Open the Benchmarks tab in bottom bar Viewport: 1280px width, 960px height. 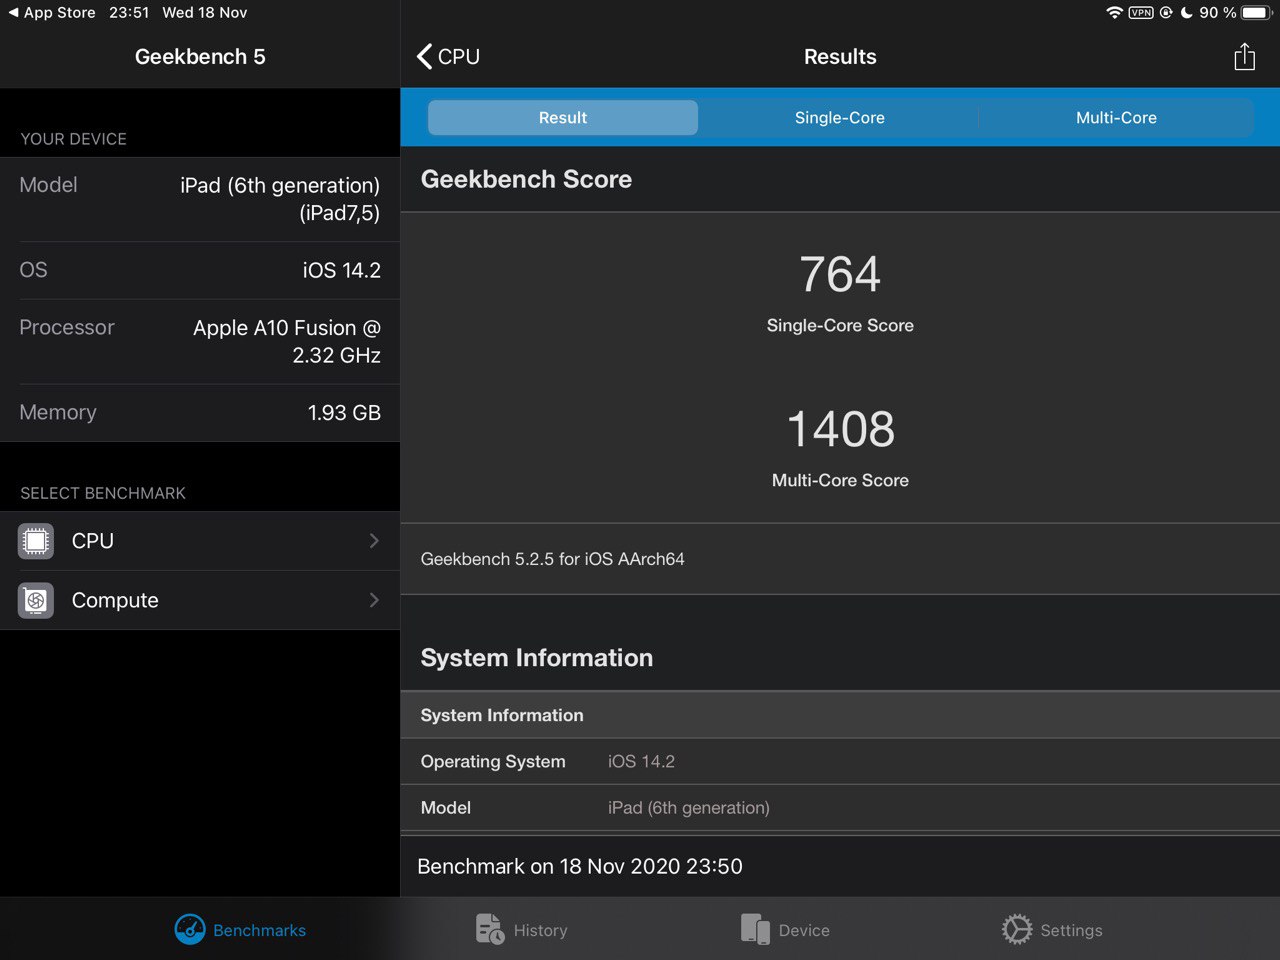point(240,930)
